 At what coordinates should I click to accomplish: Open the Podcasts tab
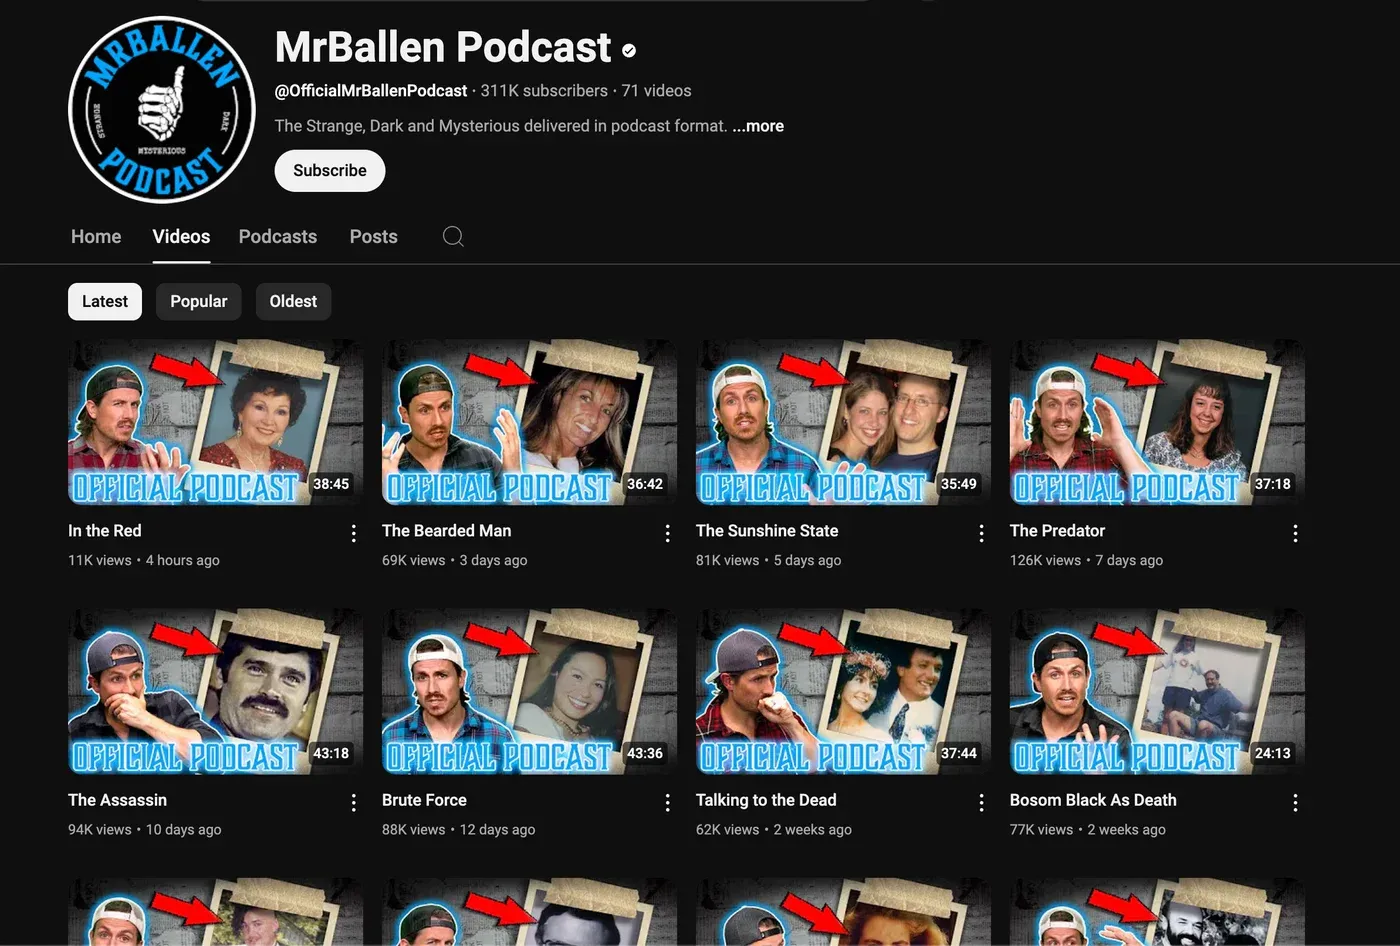278,237
